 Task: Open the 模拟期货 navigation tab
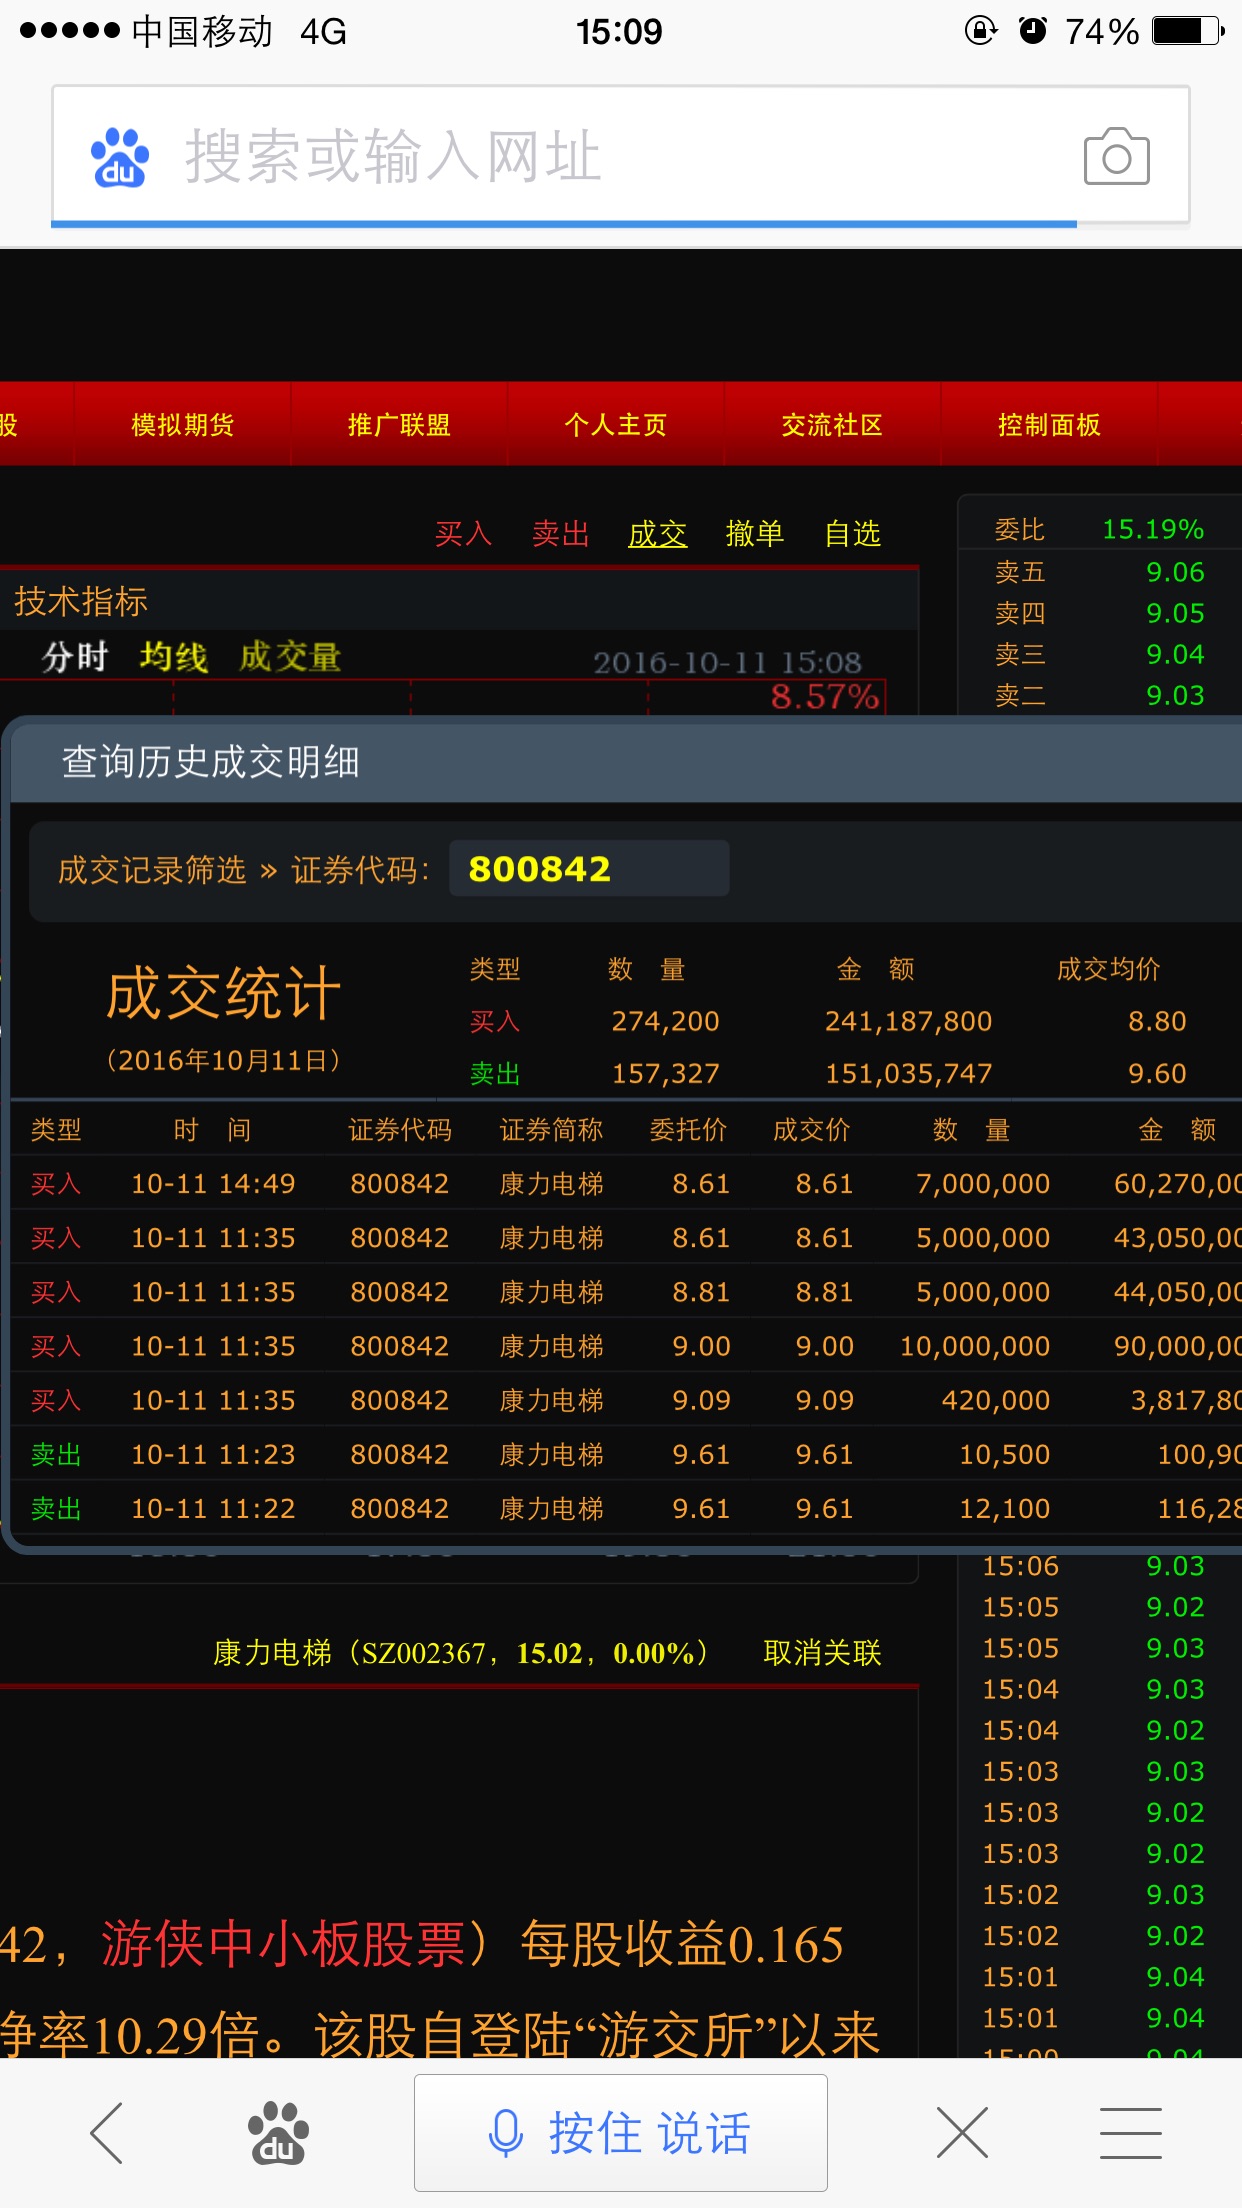coord(182,425)
